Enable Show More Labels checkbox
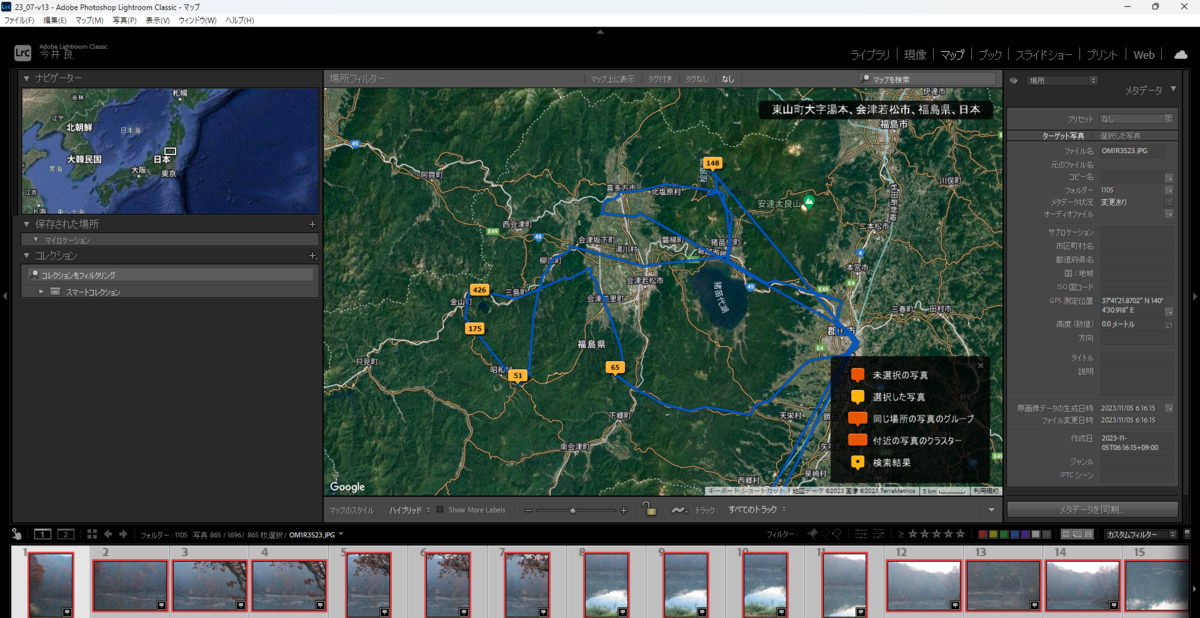The height and width of the screenshot is (618, 1200). [x=440, y=510]
